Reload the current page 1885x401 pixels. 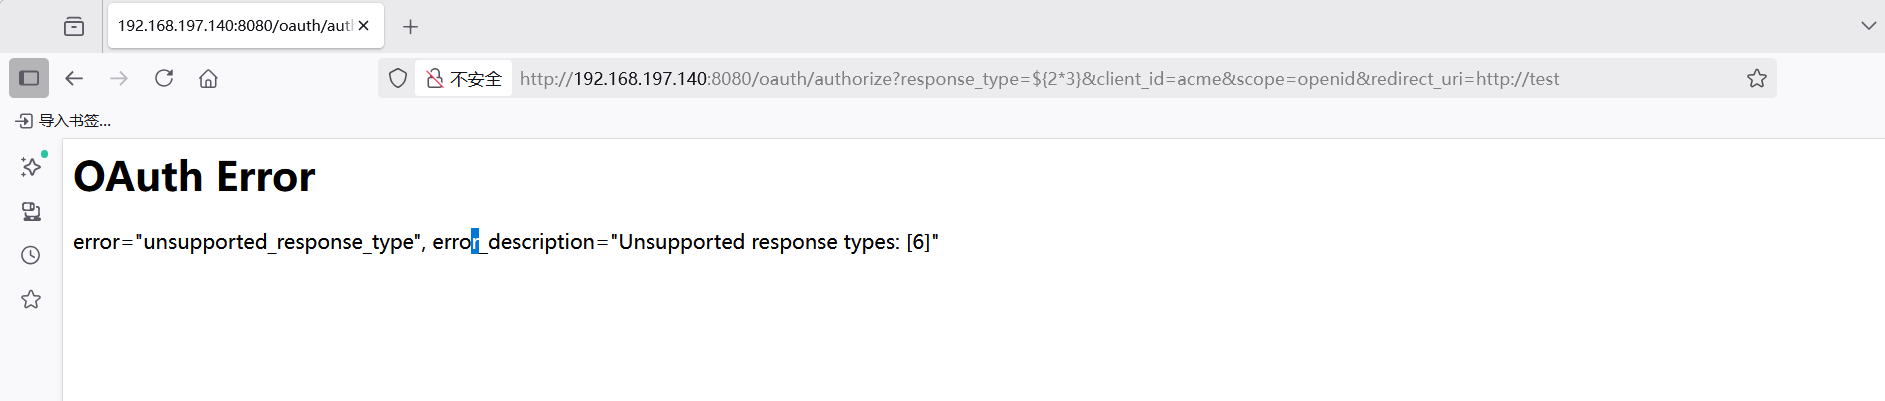click(164, 78)
